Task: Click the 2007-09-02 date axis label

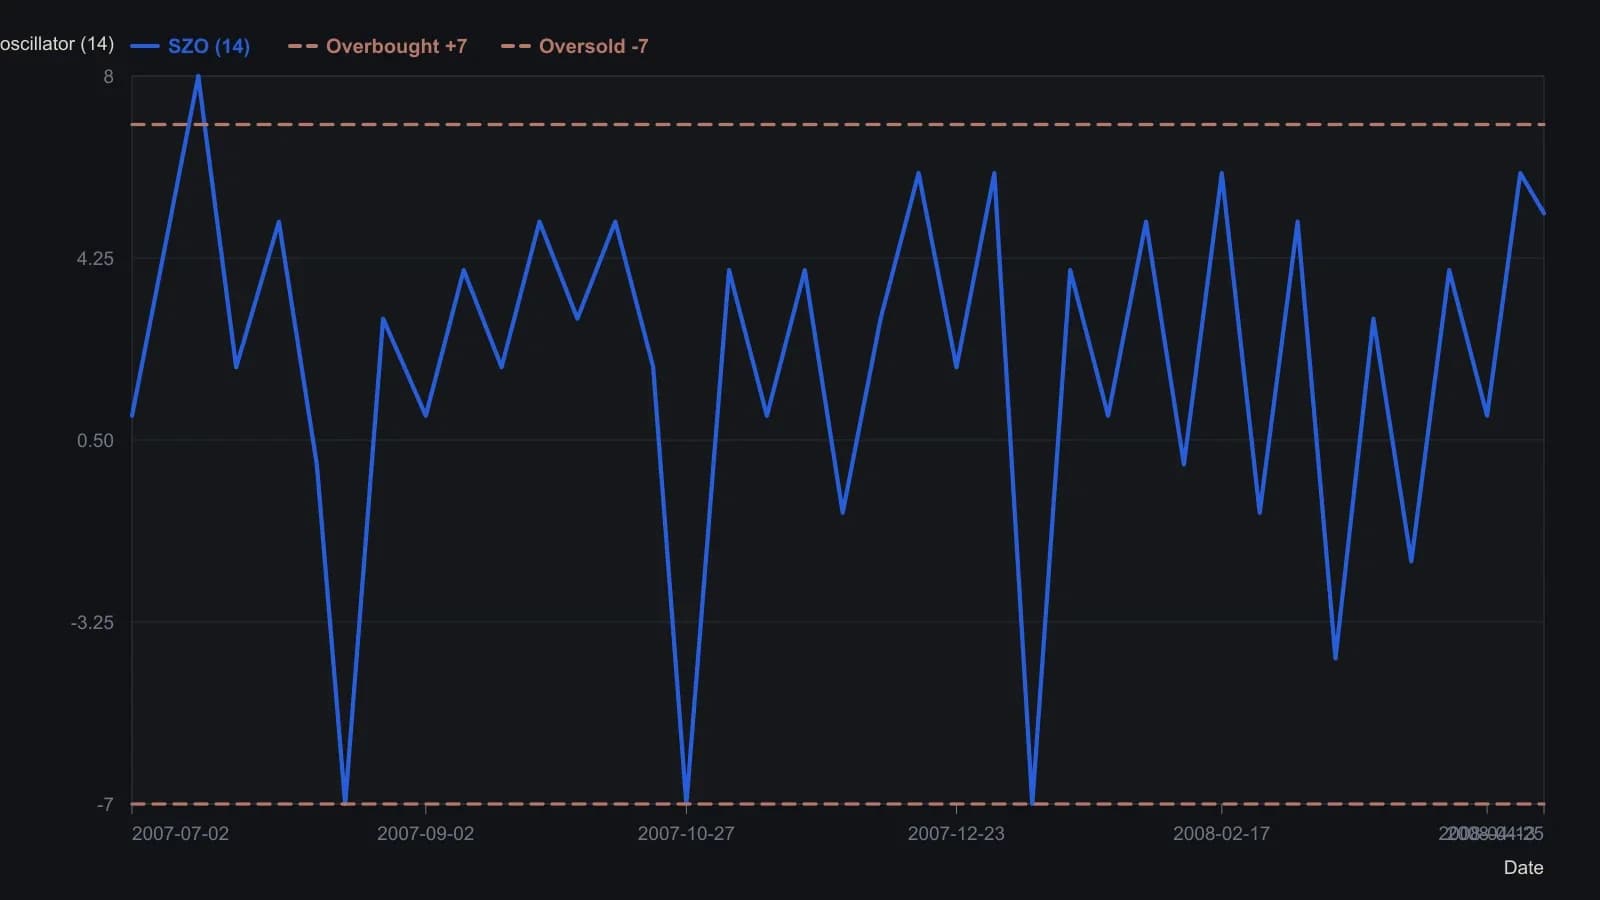Action: click(425, 833)
